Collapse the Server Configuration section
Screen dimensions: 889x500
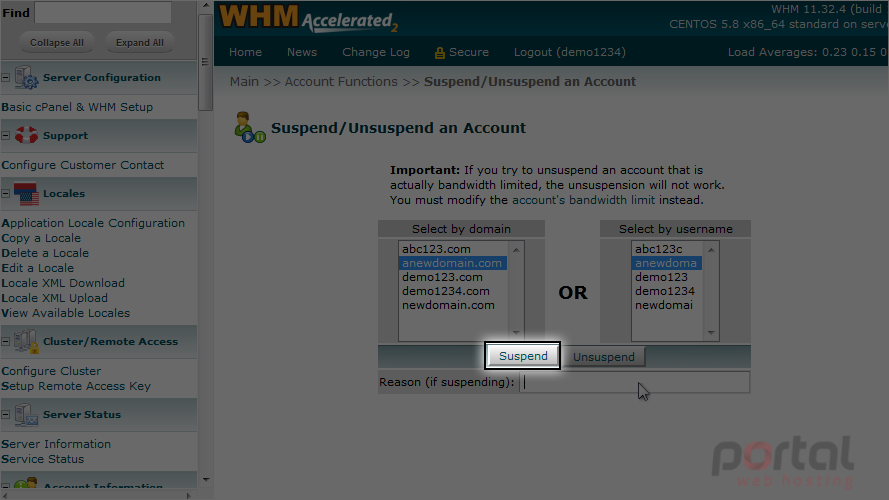[6, 78]
